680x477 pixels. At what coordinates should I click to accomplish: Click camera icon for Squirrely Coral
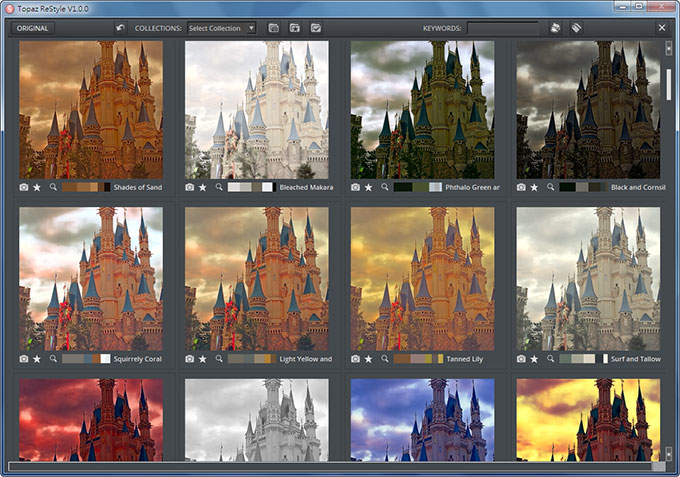pyautogui.click(x=24, y=359)
